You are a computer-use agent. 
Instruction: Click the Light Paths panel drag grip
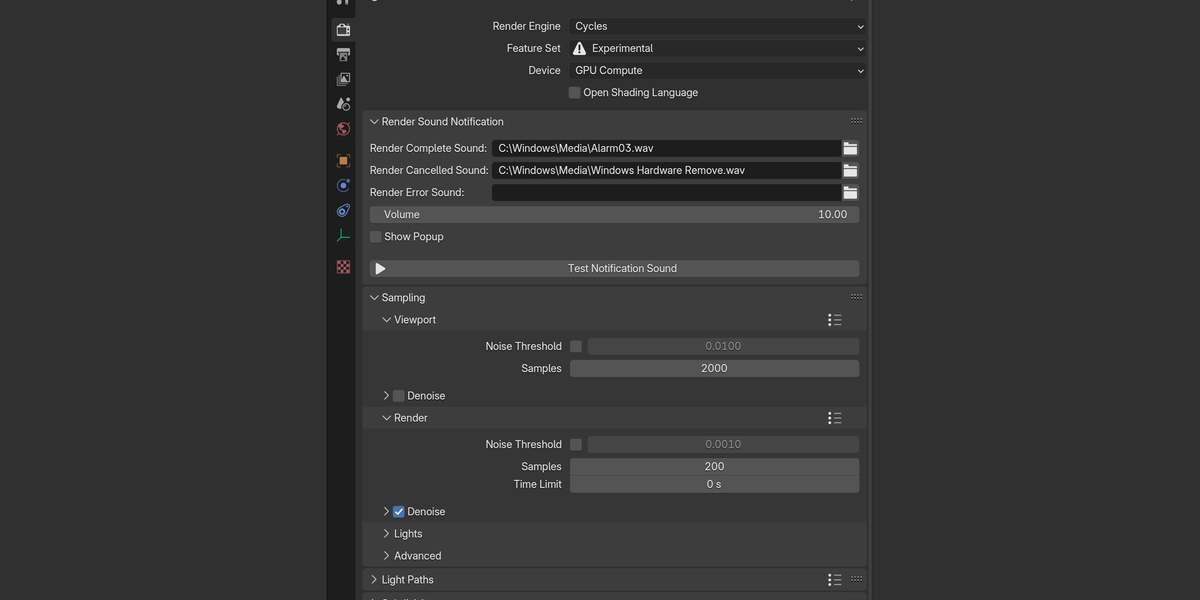(x=856, y=579)
